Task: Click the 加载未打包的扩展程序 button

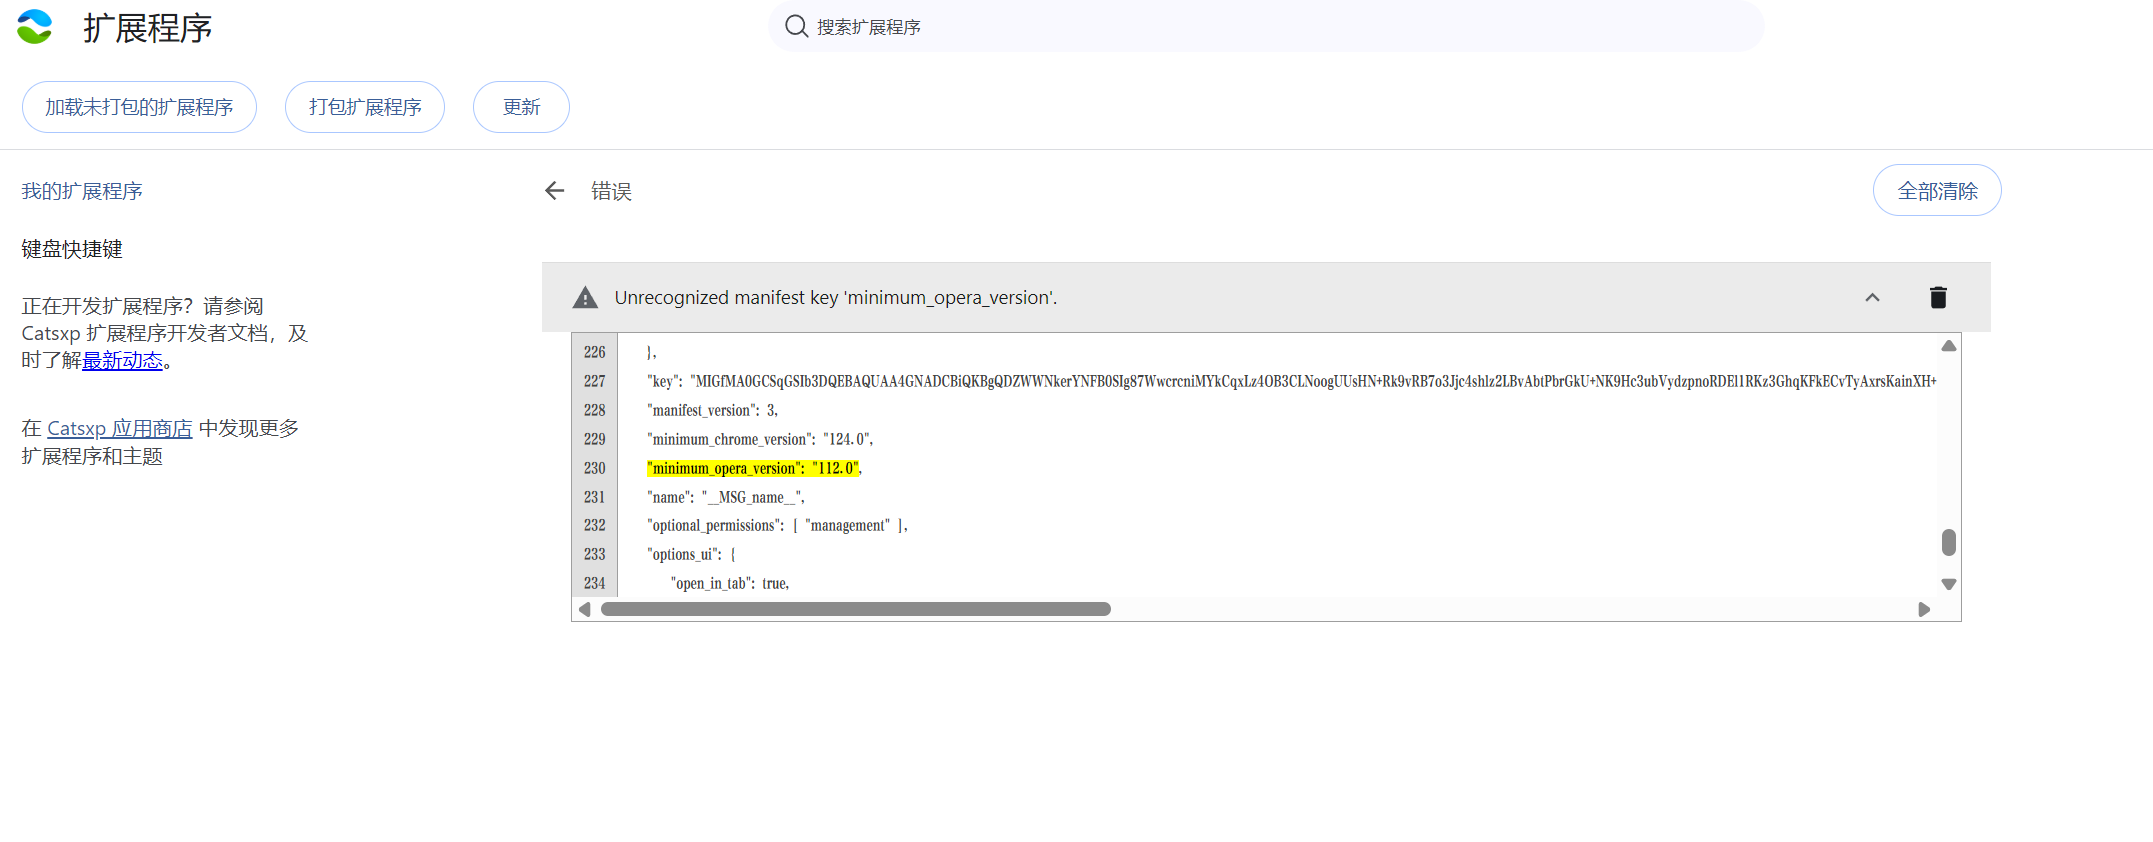Action: (139, 107)
